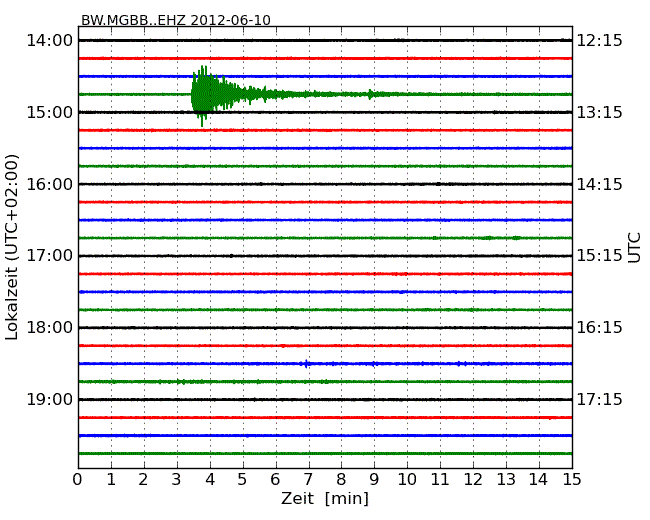
Task: Pick the 7 minute tick label
Action: pyautogui.click(x=308, y=480)
